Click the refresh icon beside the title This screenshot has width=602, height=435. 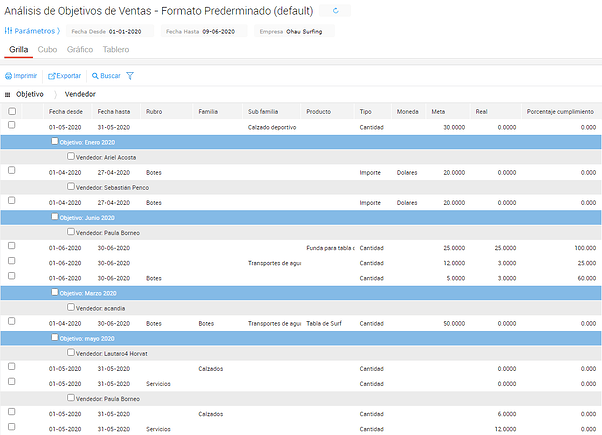tap(335, 10)
